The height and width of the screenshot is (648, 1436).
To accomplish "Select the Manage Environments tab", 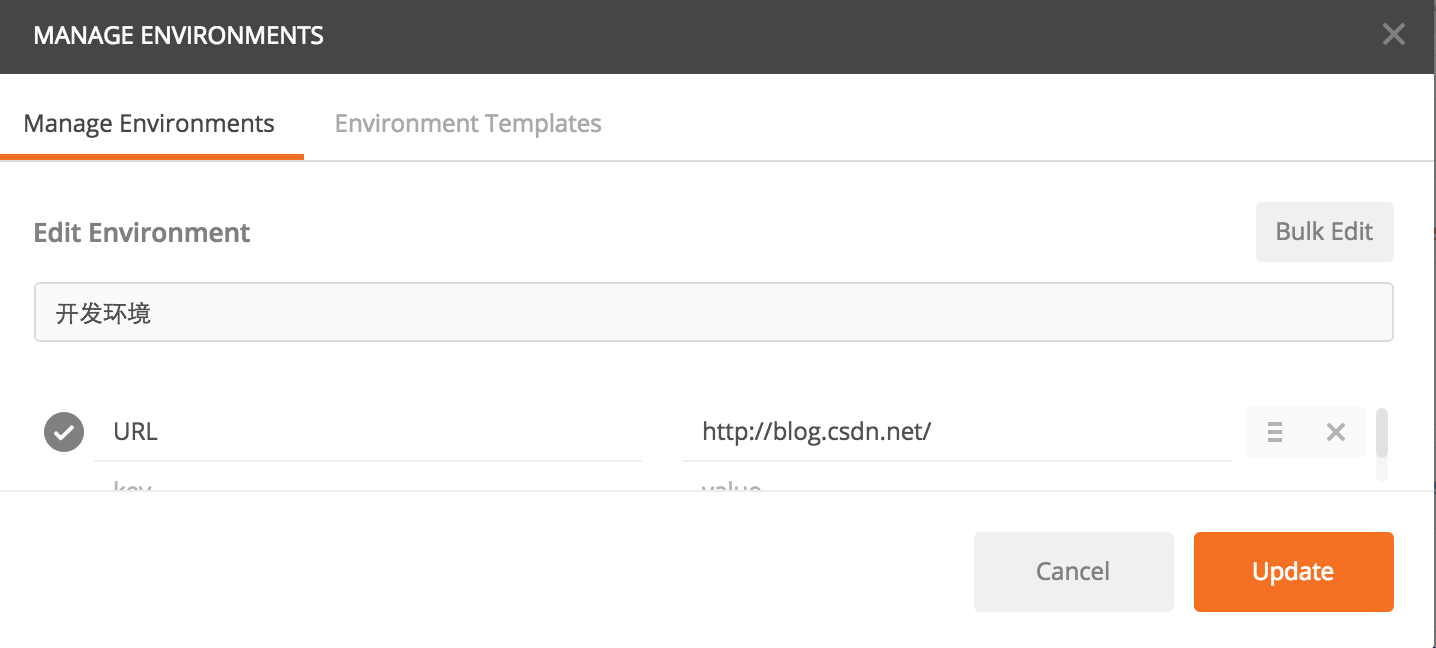I will [x=149, y=124].
